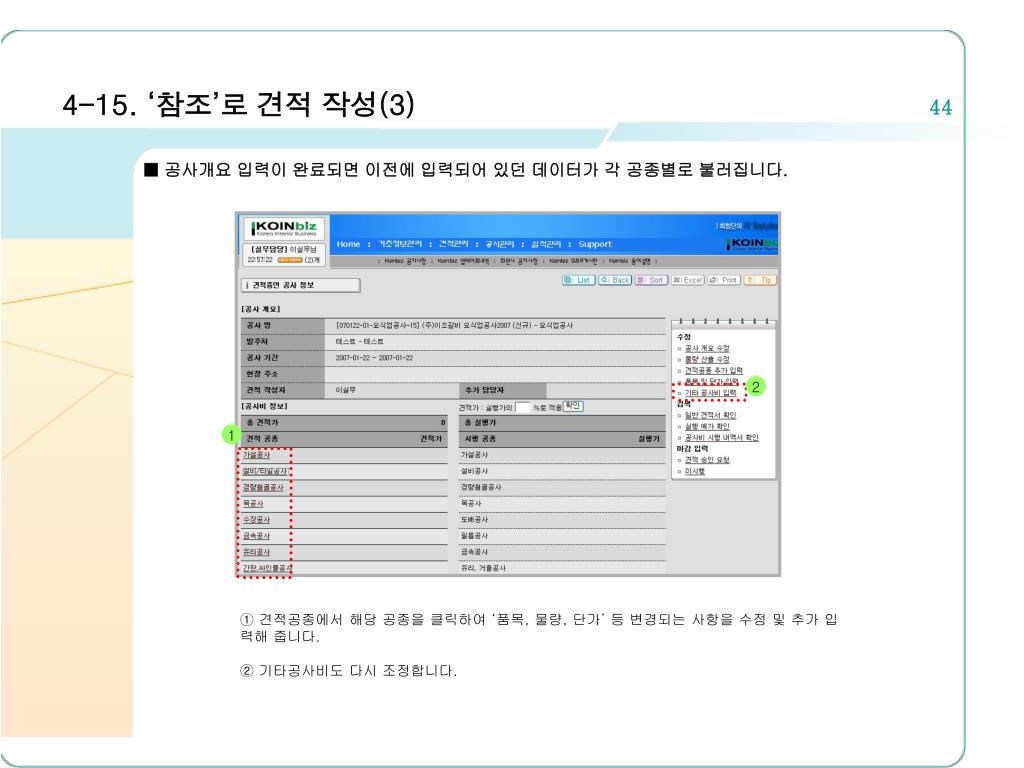Click the 발주처 value 테스트 - 테스트

[x=359, y=342]
